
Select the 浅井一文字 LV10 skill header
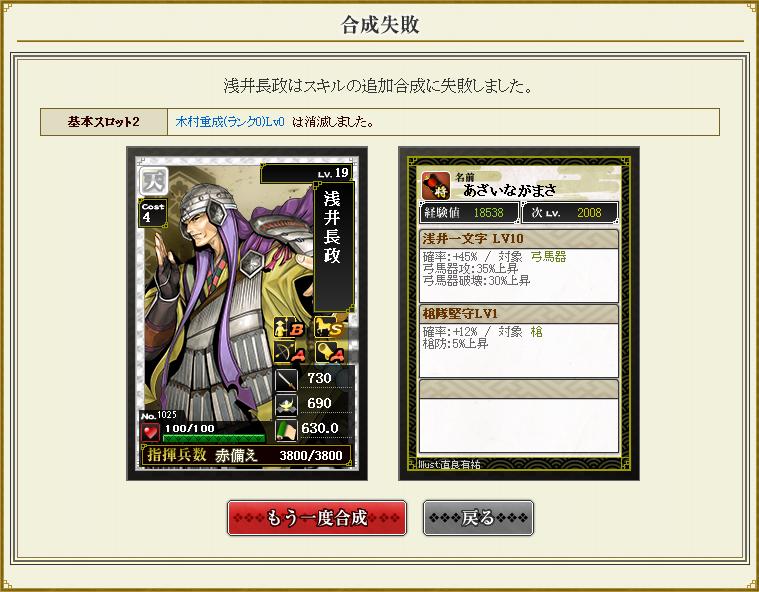tap(518, 238)
